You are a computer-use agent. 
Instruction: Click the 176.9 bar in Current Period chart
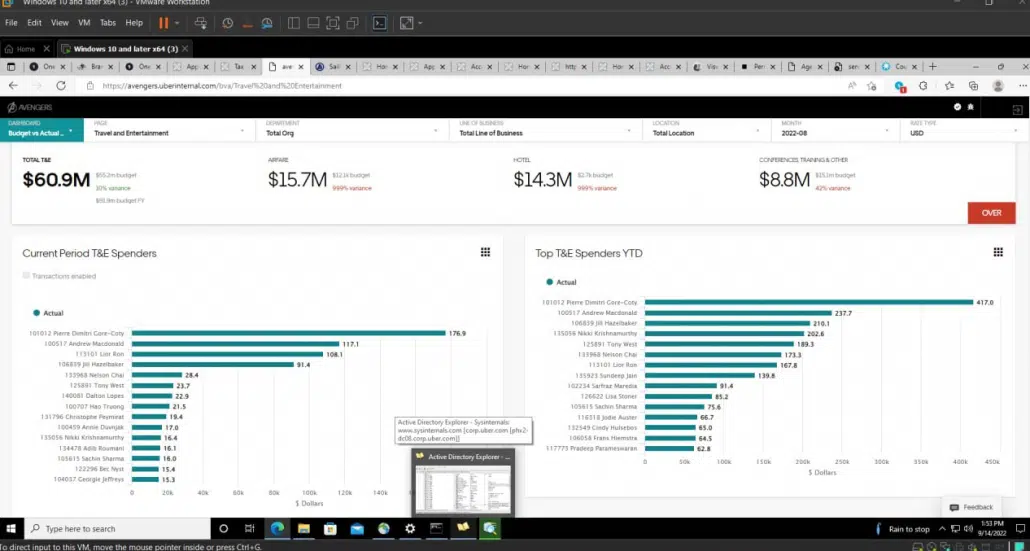[x=288, y=333]
